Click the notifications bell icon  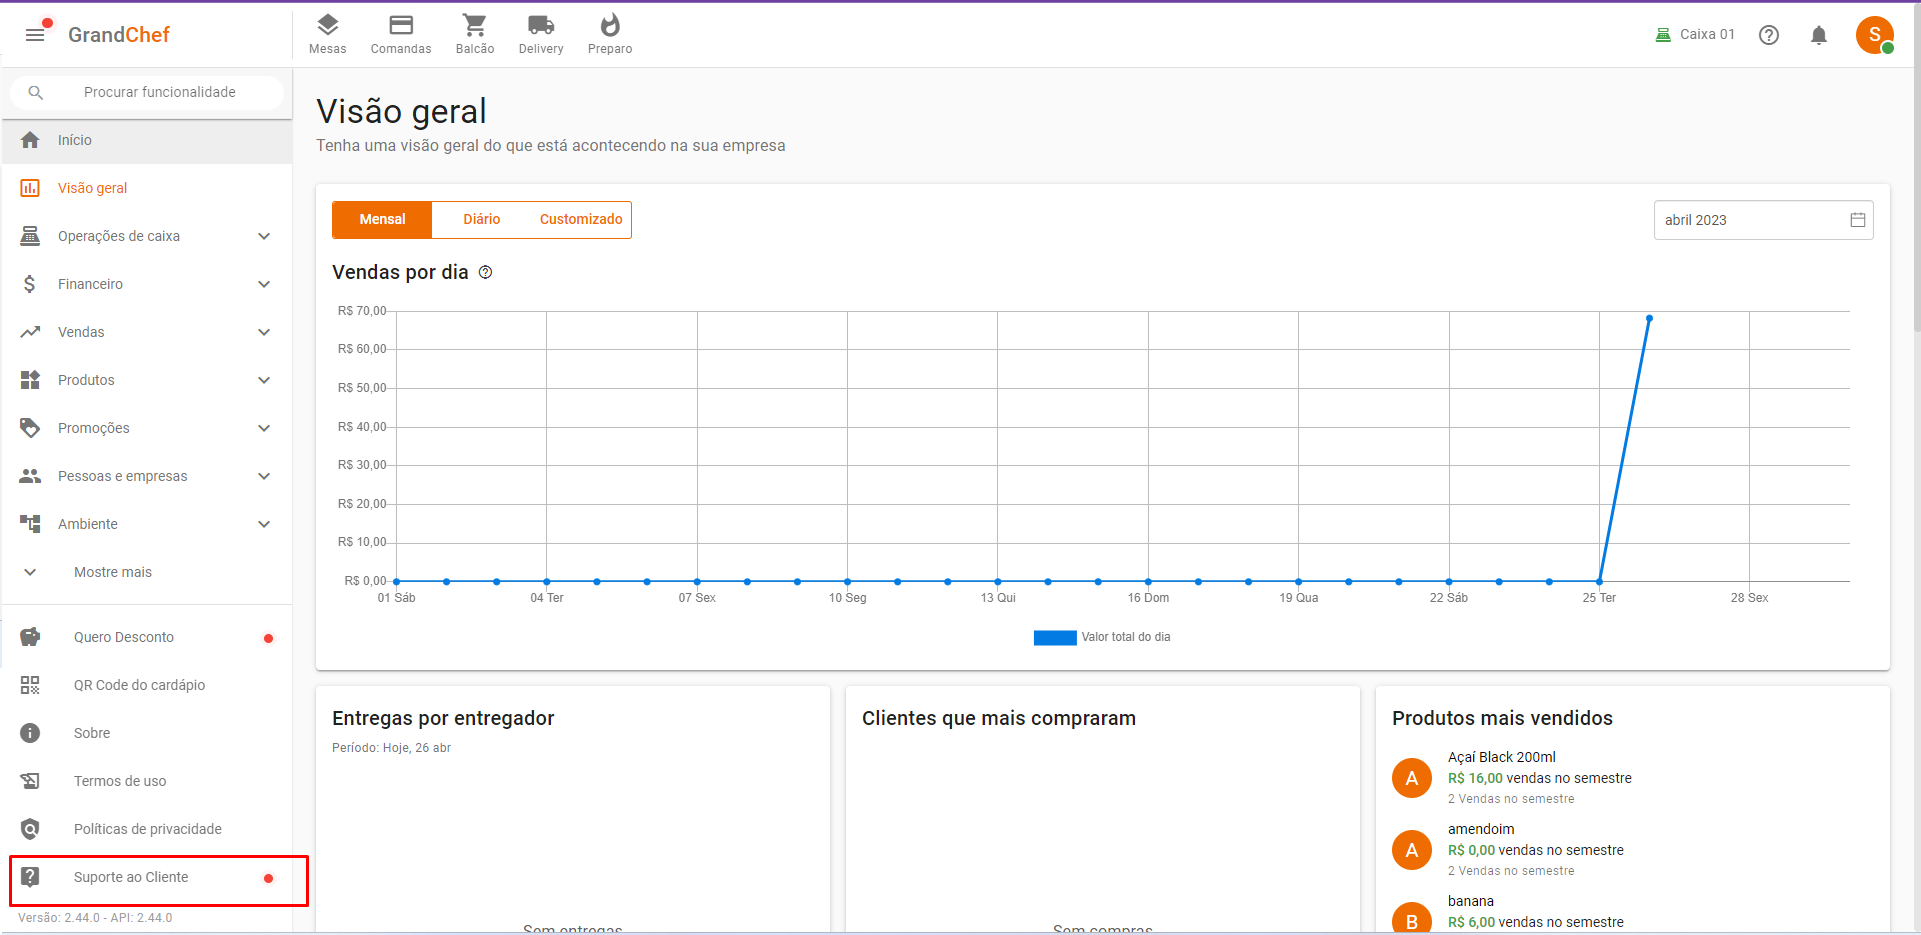point(1819,35)
